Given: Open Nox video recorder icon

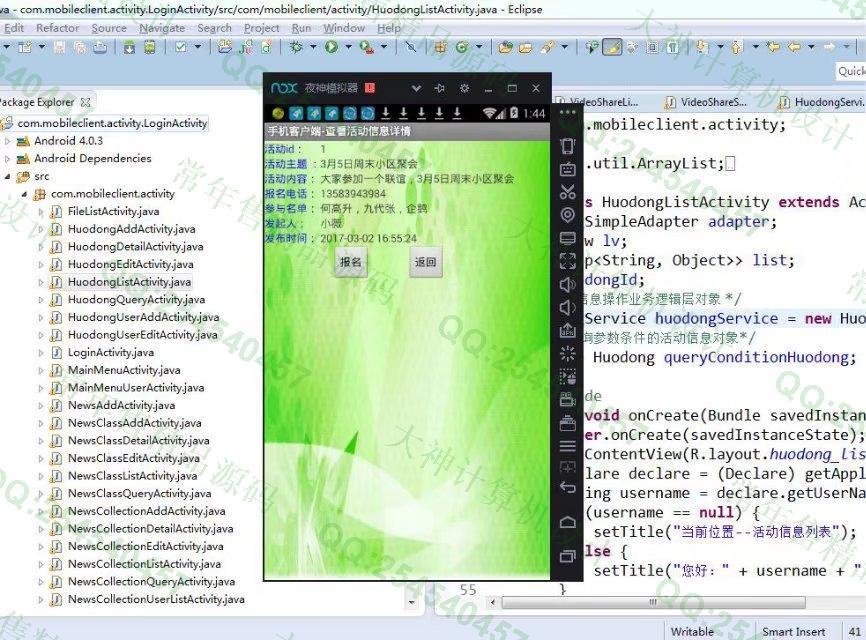Looking at the screenshot, I should (x=568, y=399).
